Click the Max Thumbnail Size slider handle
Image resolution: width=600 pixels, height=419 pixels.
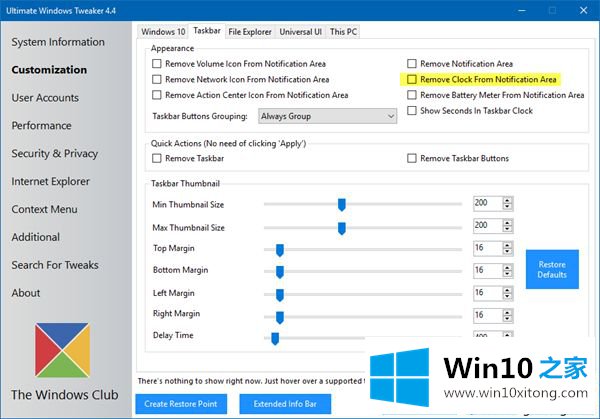[342, 228]
